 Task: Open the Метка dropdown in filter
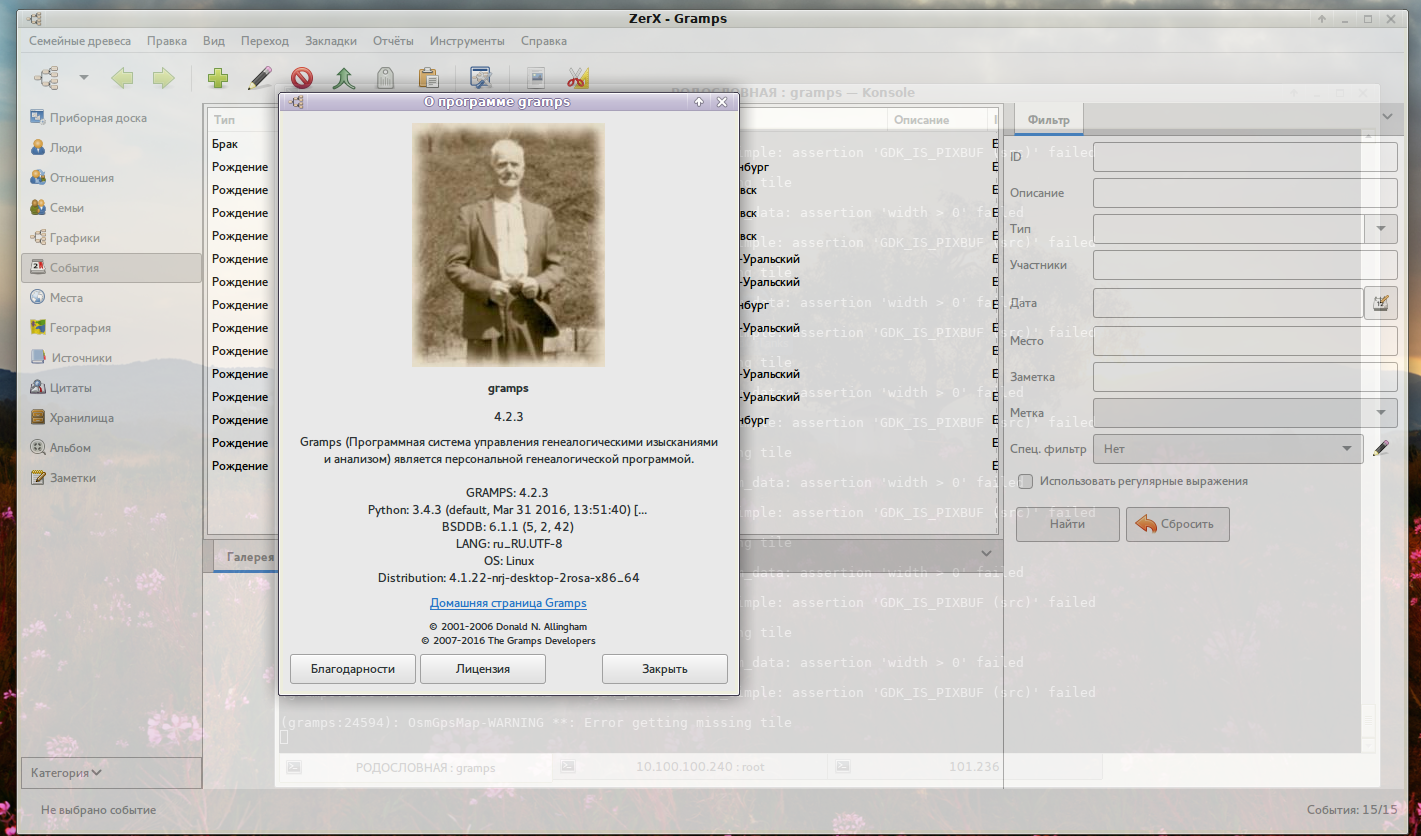click(1244, 412)
